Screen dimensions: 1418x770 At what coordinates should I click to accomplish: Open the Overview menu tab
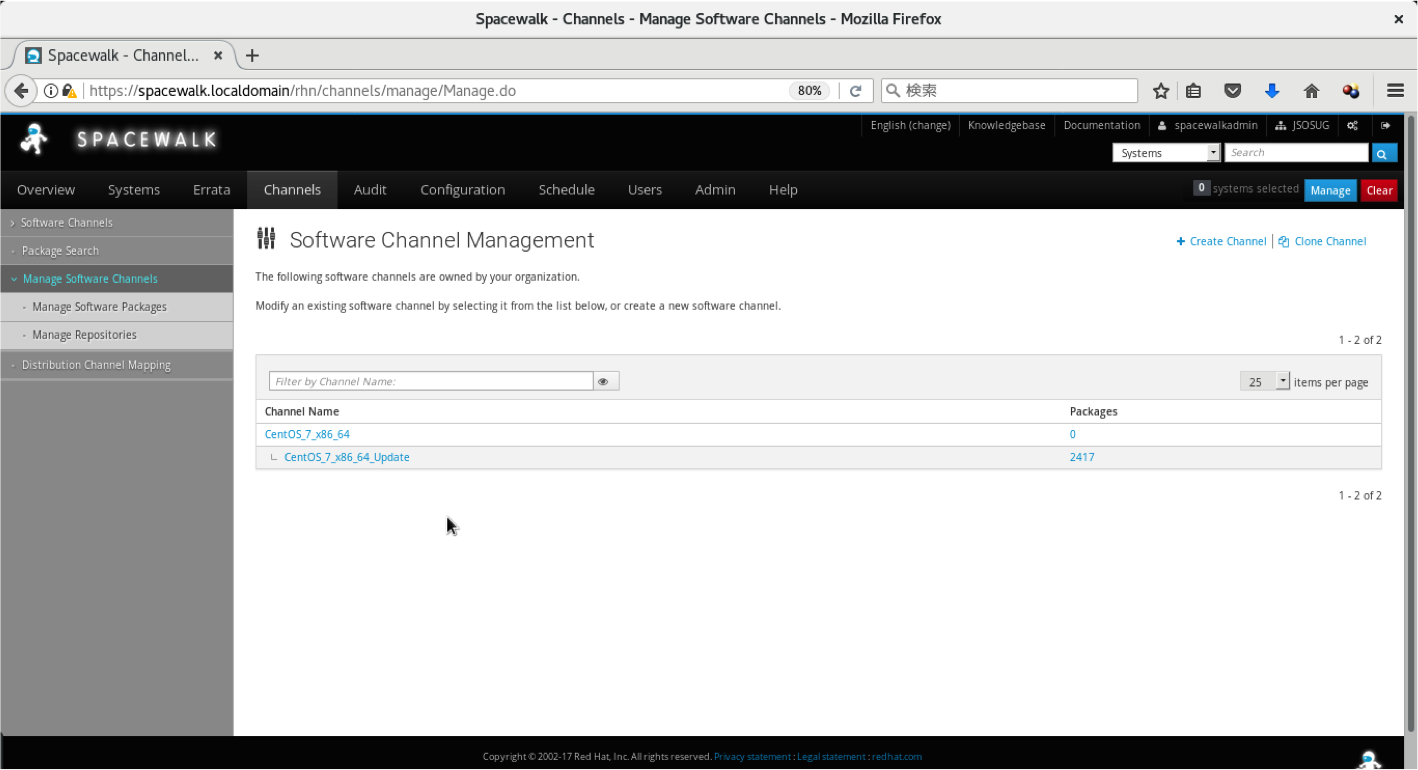(x=46, y=190)
